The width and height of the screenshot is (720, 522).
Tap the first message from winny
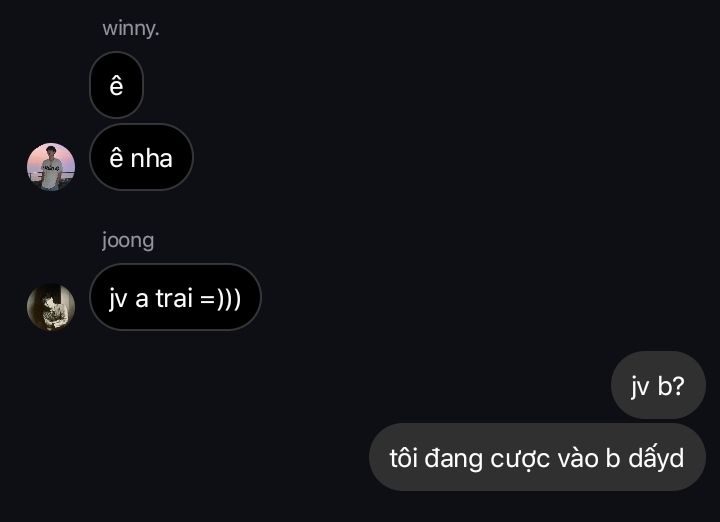click(x=116, y=85)
